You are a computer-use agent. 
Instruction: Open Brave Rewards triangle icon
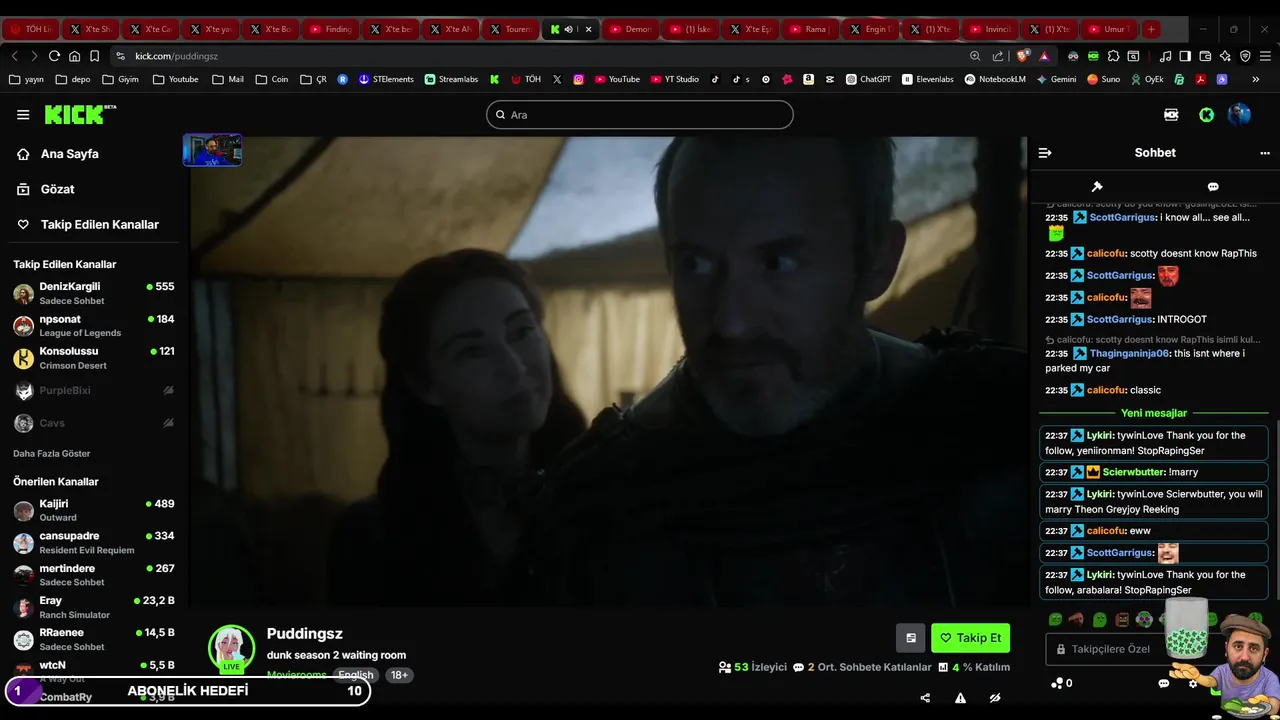pos(1044,56)
